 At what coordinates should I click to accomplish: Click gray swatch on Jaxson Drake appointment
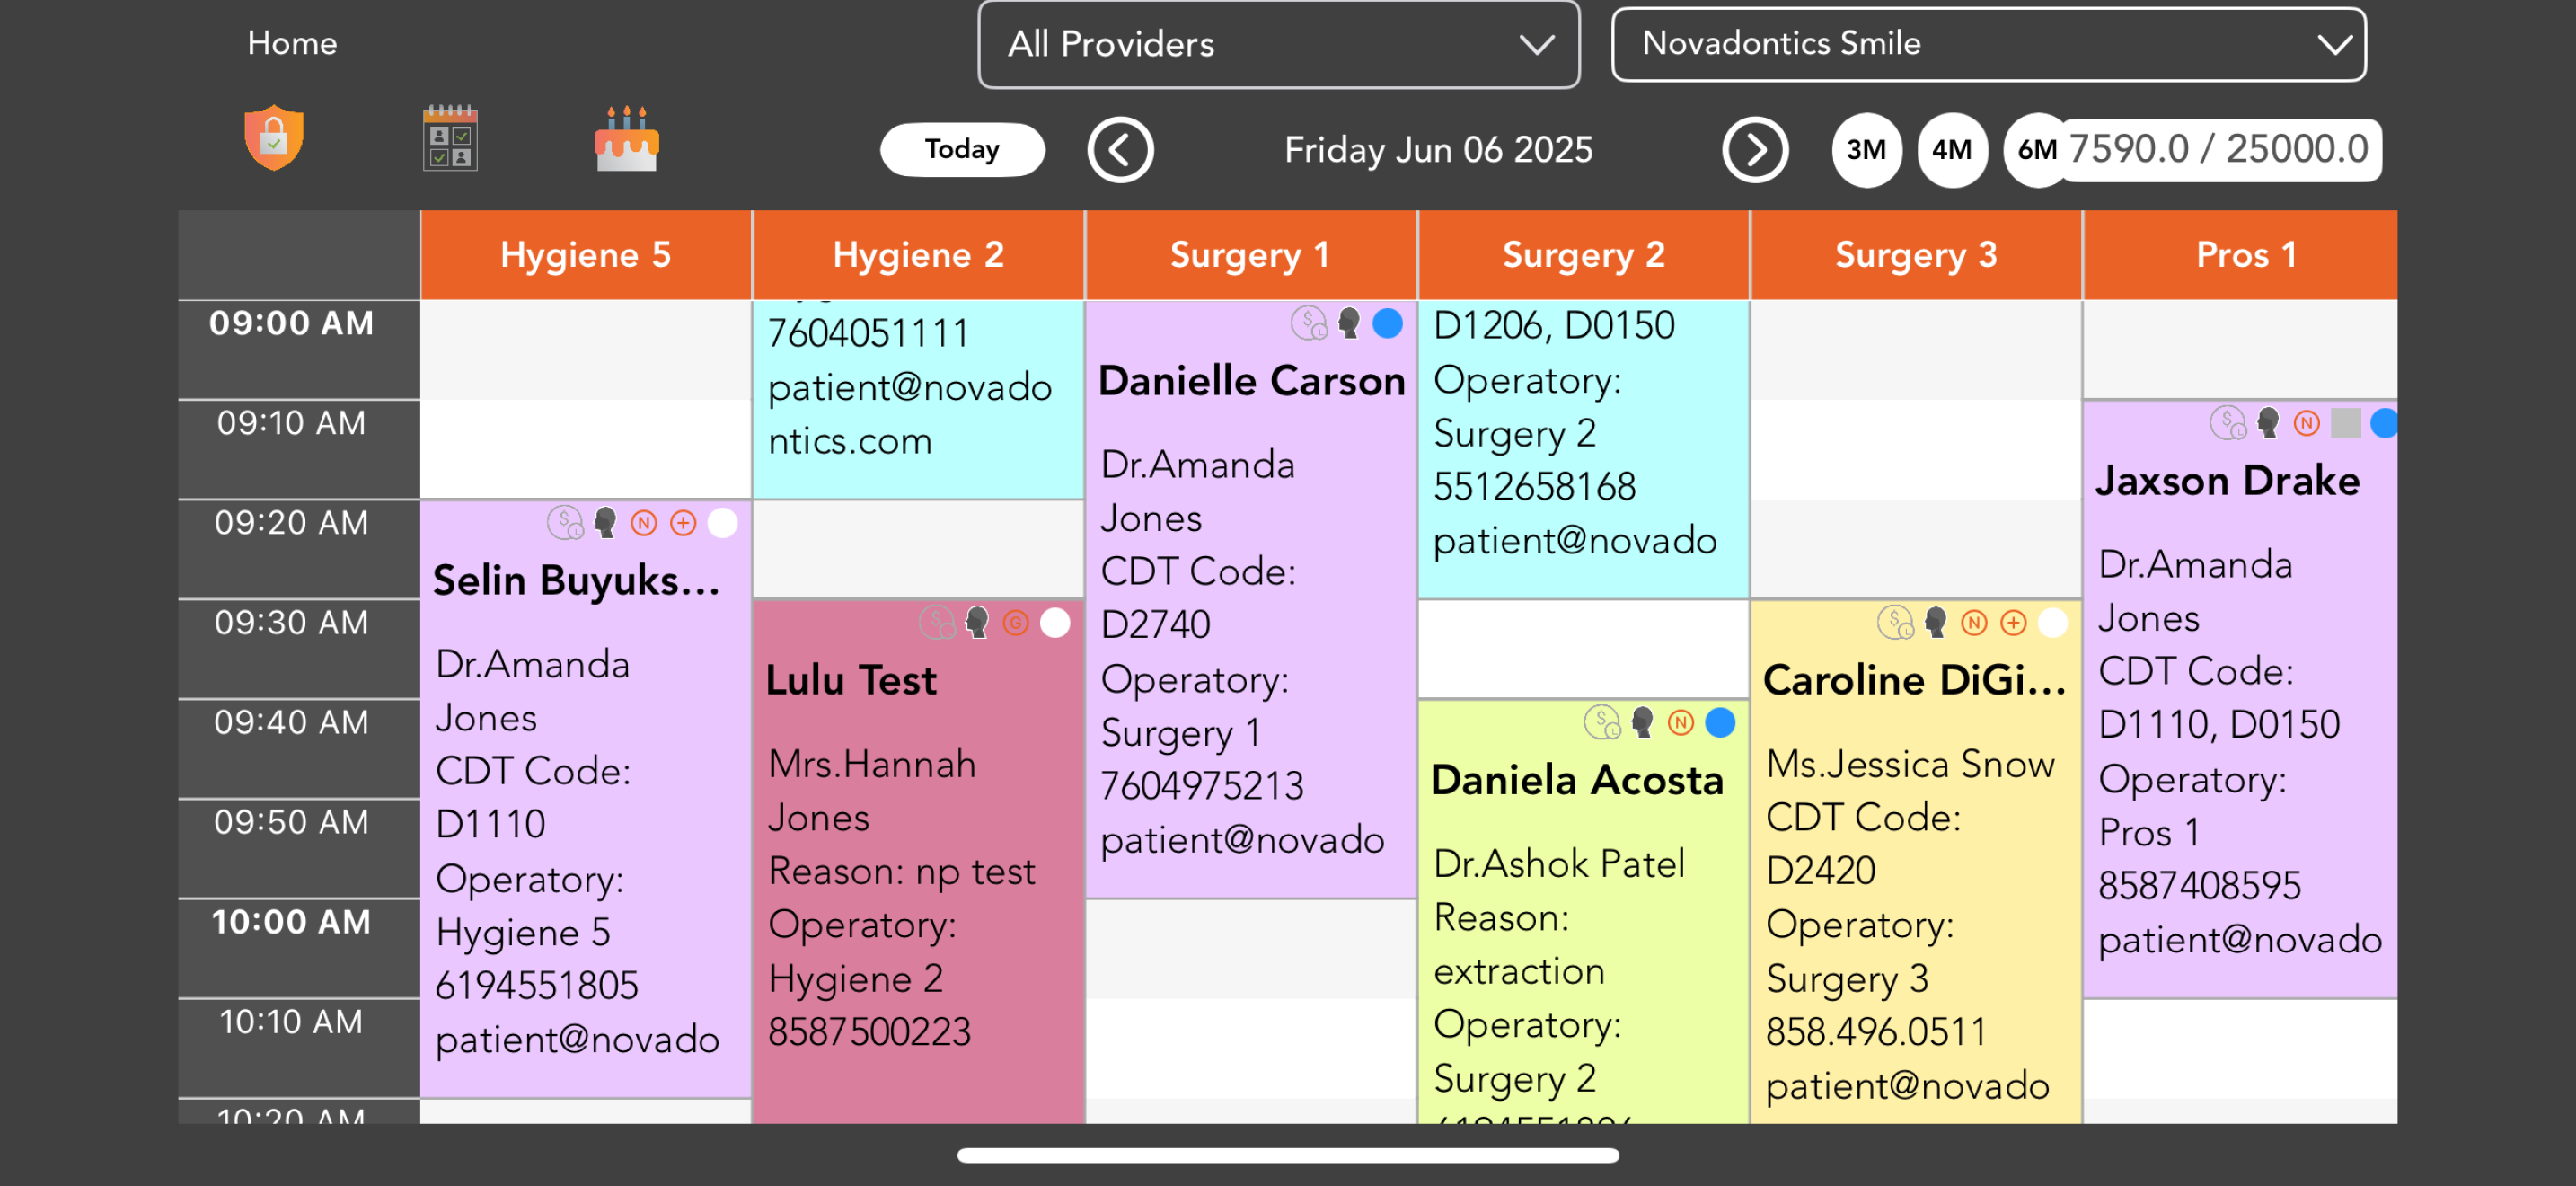click(x=2345, y=424)
